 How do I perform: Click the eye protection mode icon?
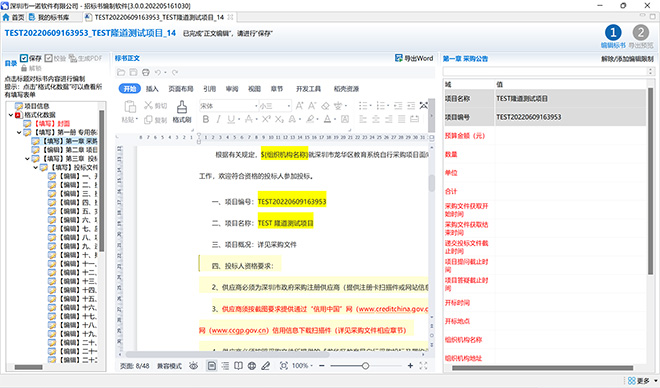click(x=193, y=366)
